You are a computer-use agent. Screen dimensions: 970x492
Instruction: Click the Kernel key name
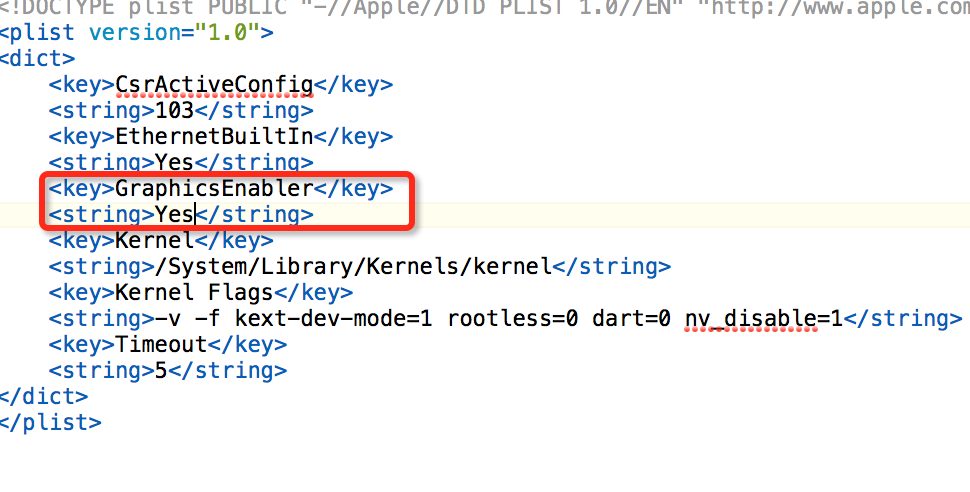[x=155, y=240]
